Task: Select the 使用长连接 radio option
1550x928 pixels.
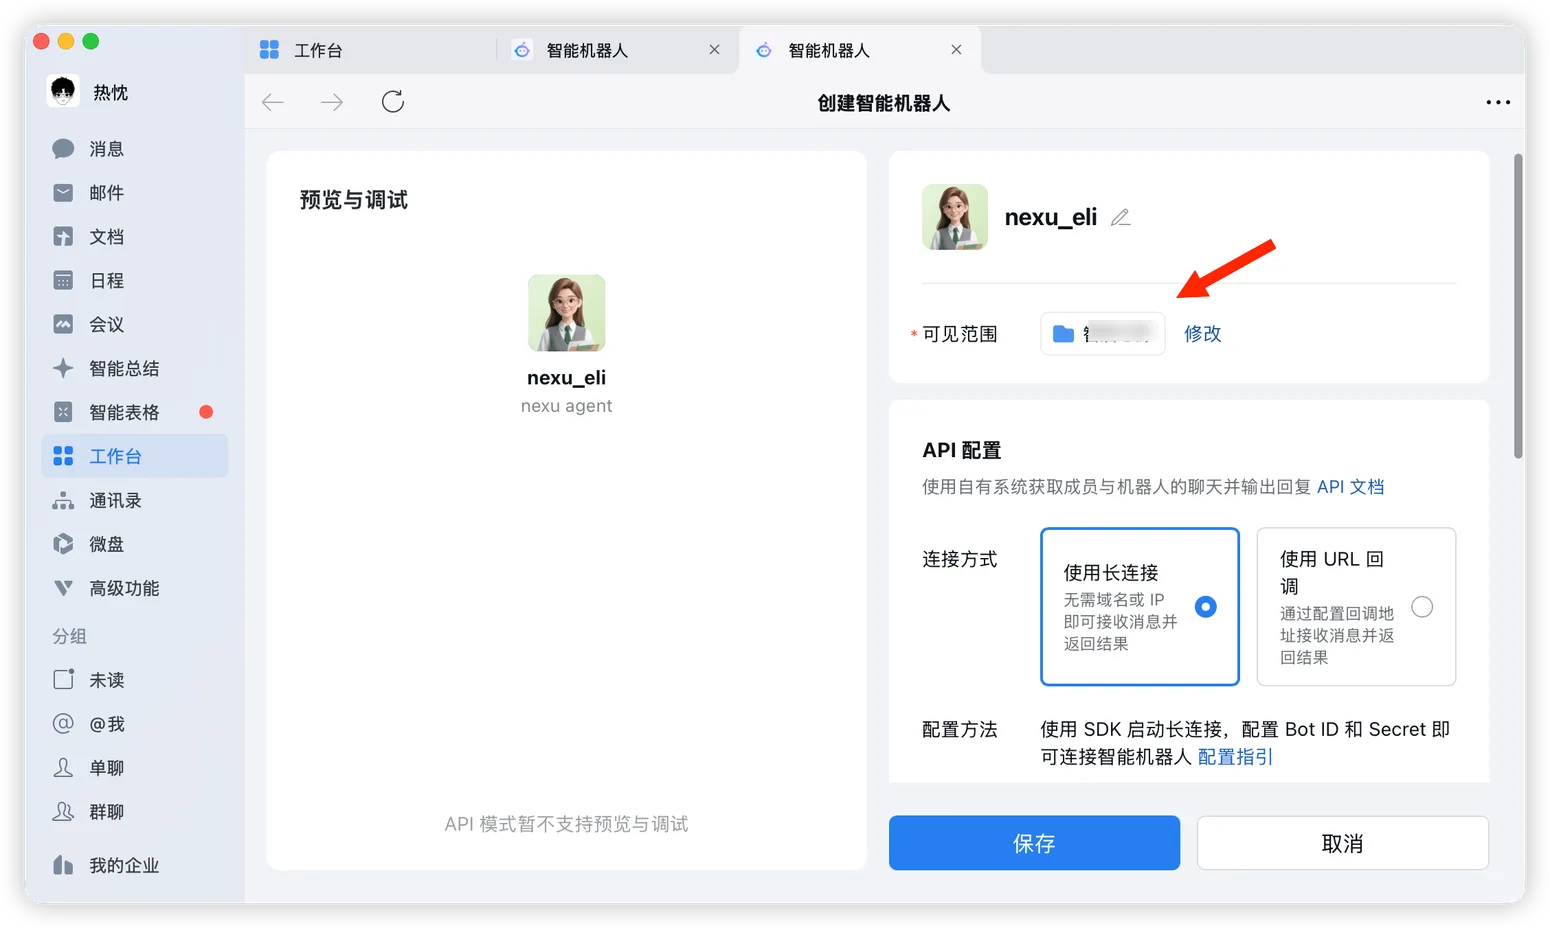Action: click(x=1205, y=607)
